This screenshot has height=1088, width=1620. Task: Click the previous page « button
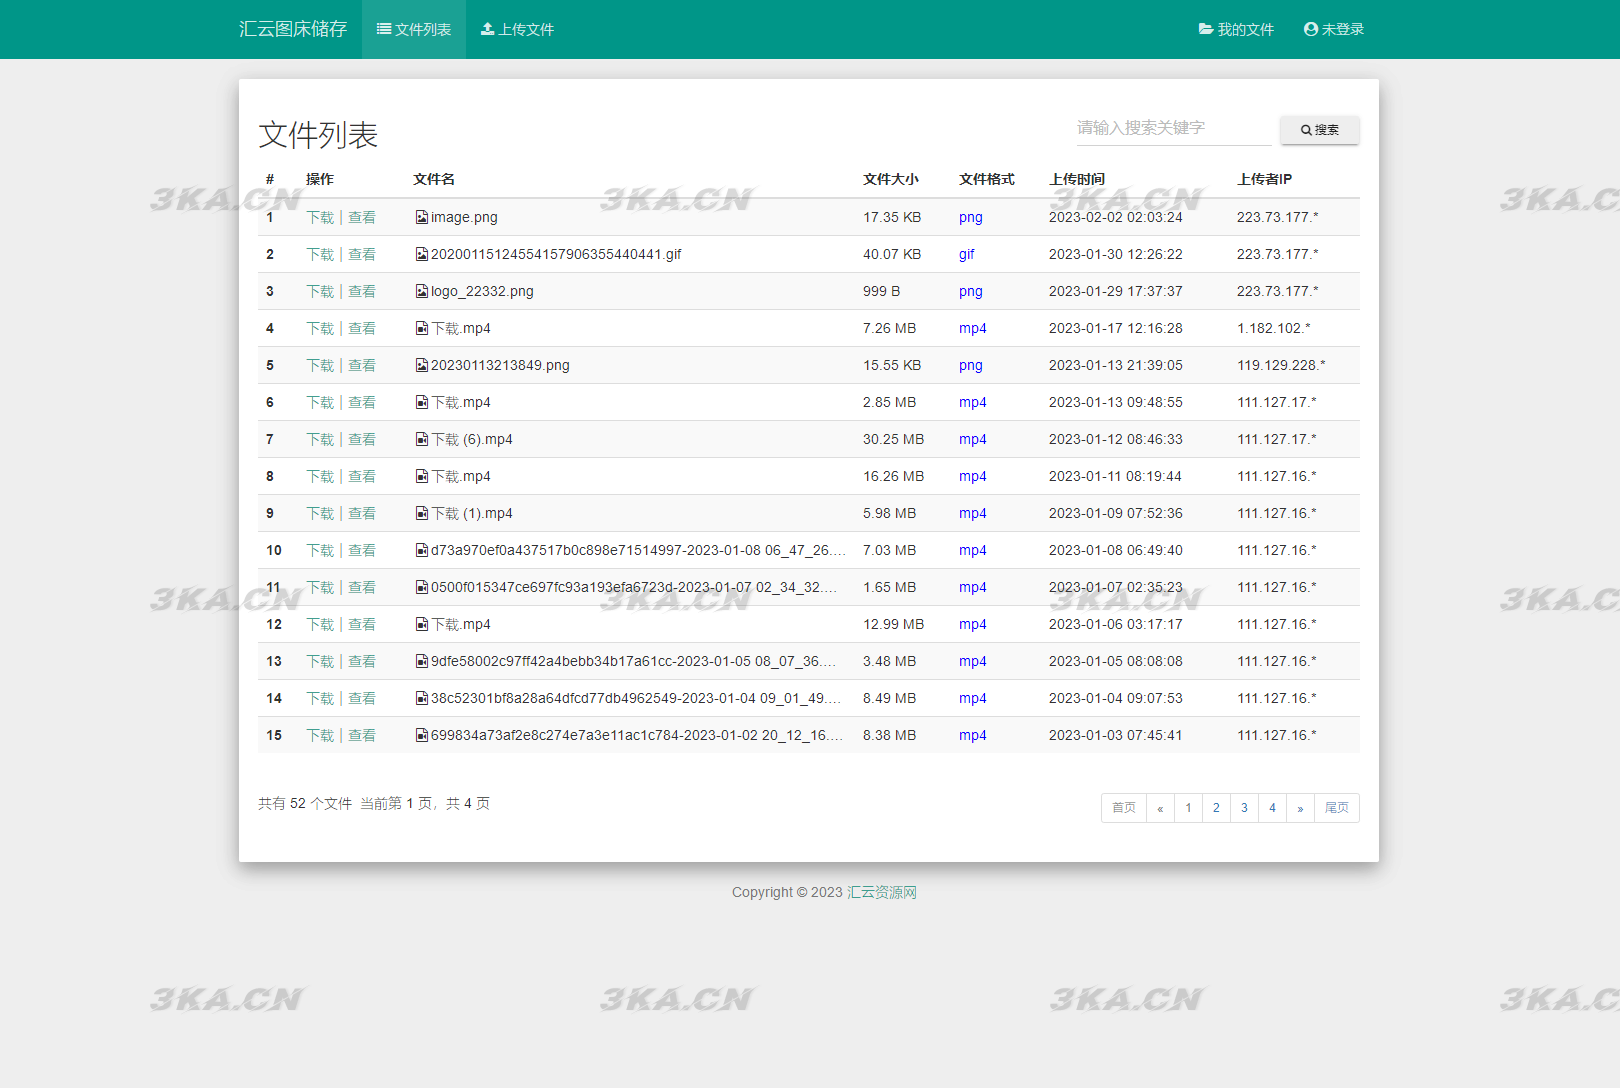1160,808
